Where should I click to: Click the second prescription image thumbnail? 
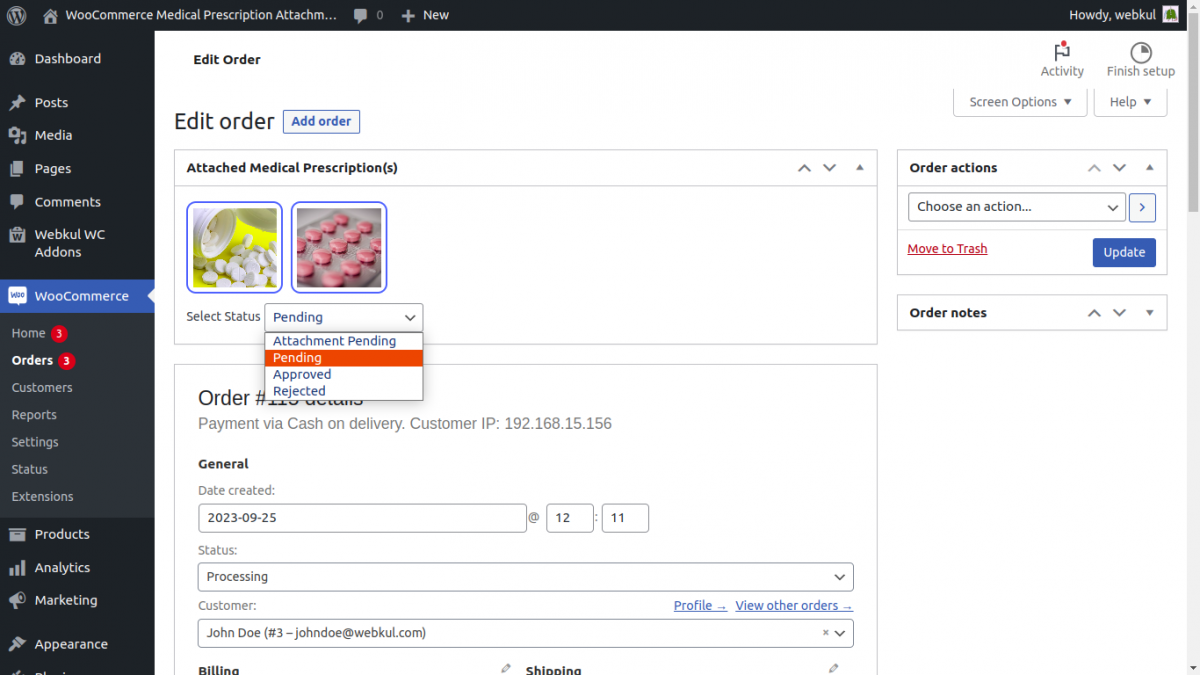click(338, 246)
